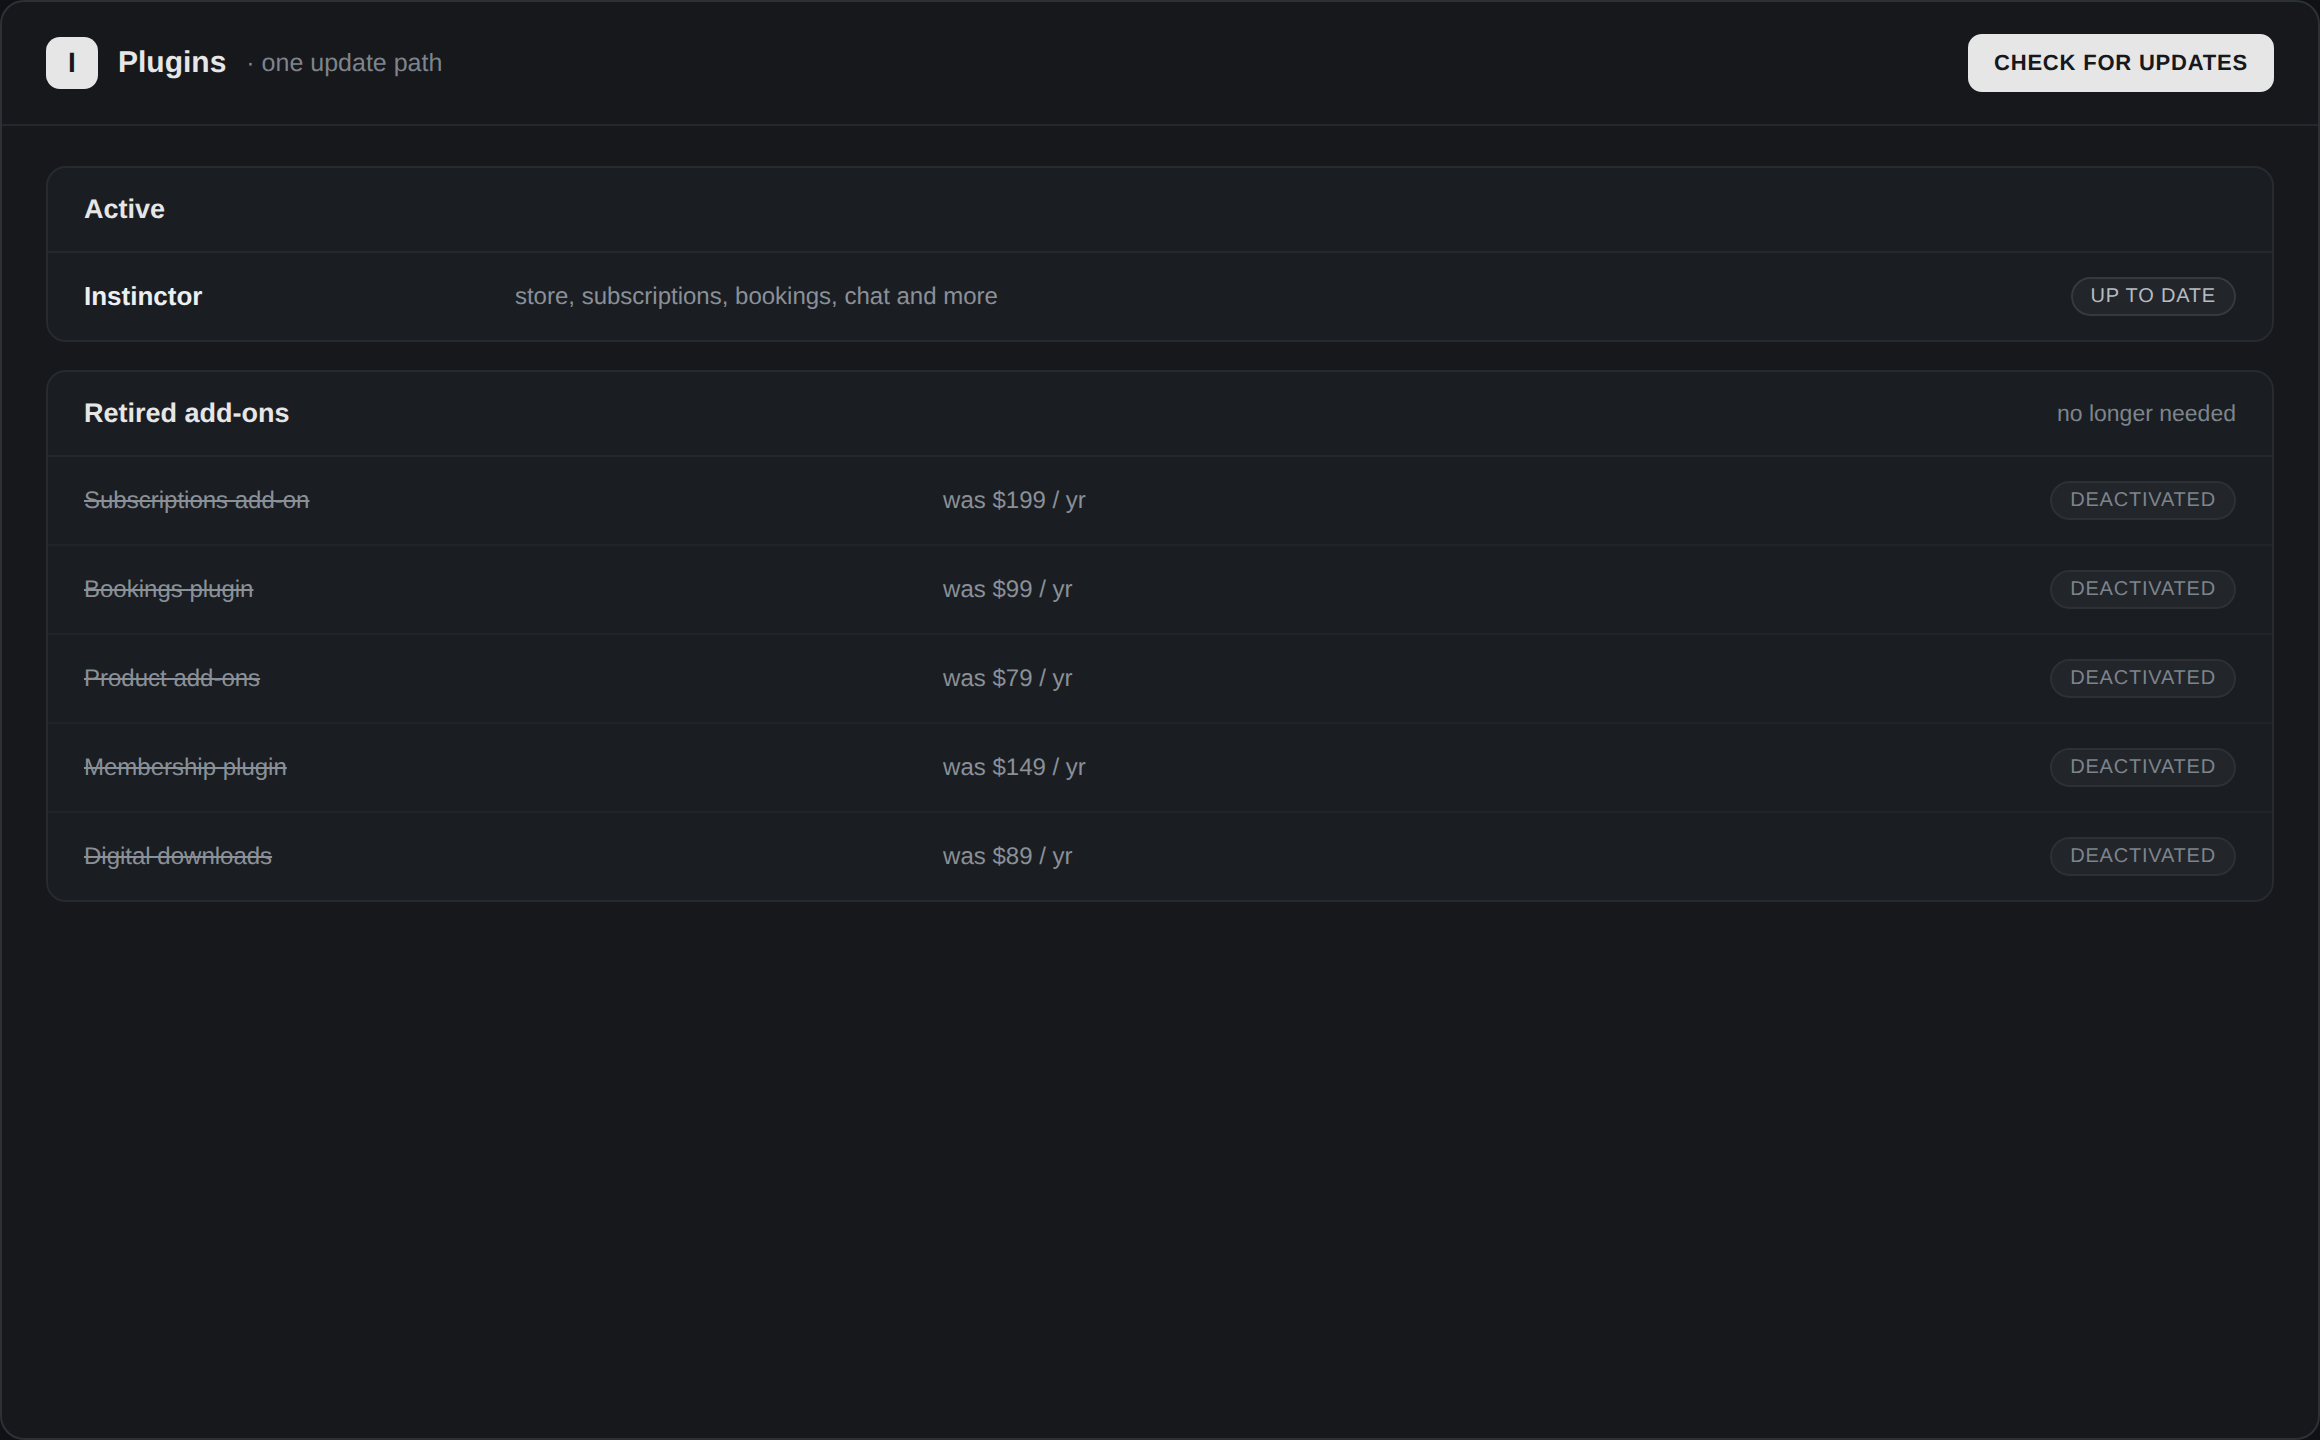2320x1440 pixels.
Task: Click the 'was $99 / yr' price
Action: (1007, 589)
